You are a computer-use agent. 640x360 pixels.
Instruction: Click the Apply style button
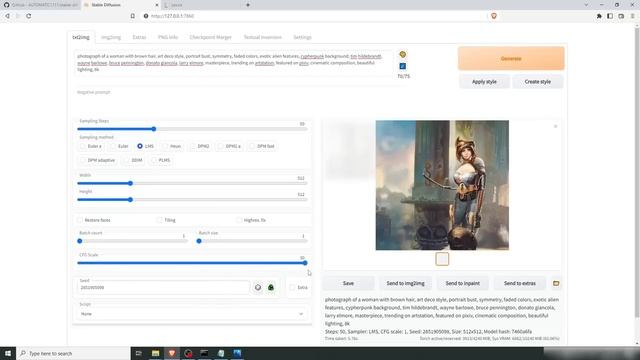click(484, 82)
